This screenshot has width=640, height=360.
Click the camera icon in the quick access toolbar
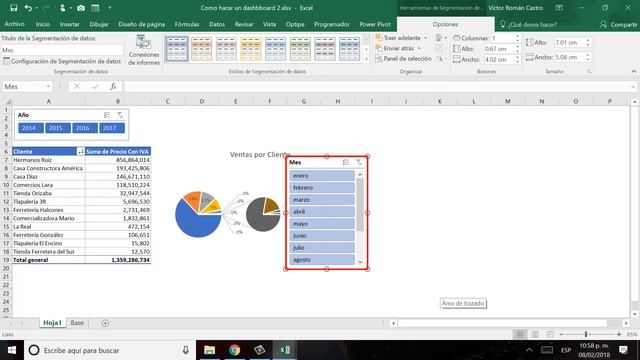[x=81, y=8]
